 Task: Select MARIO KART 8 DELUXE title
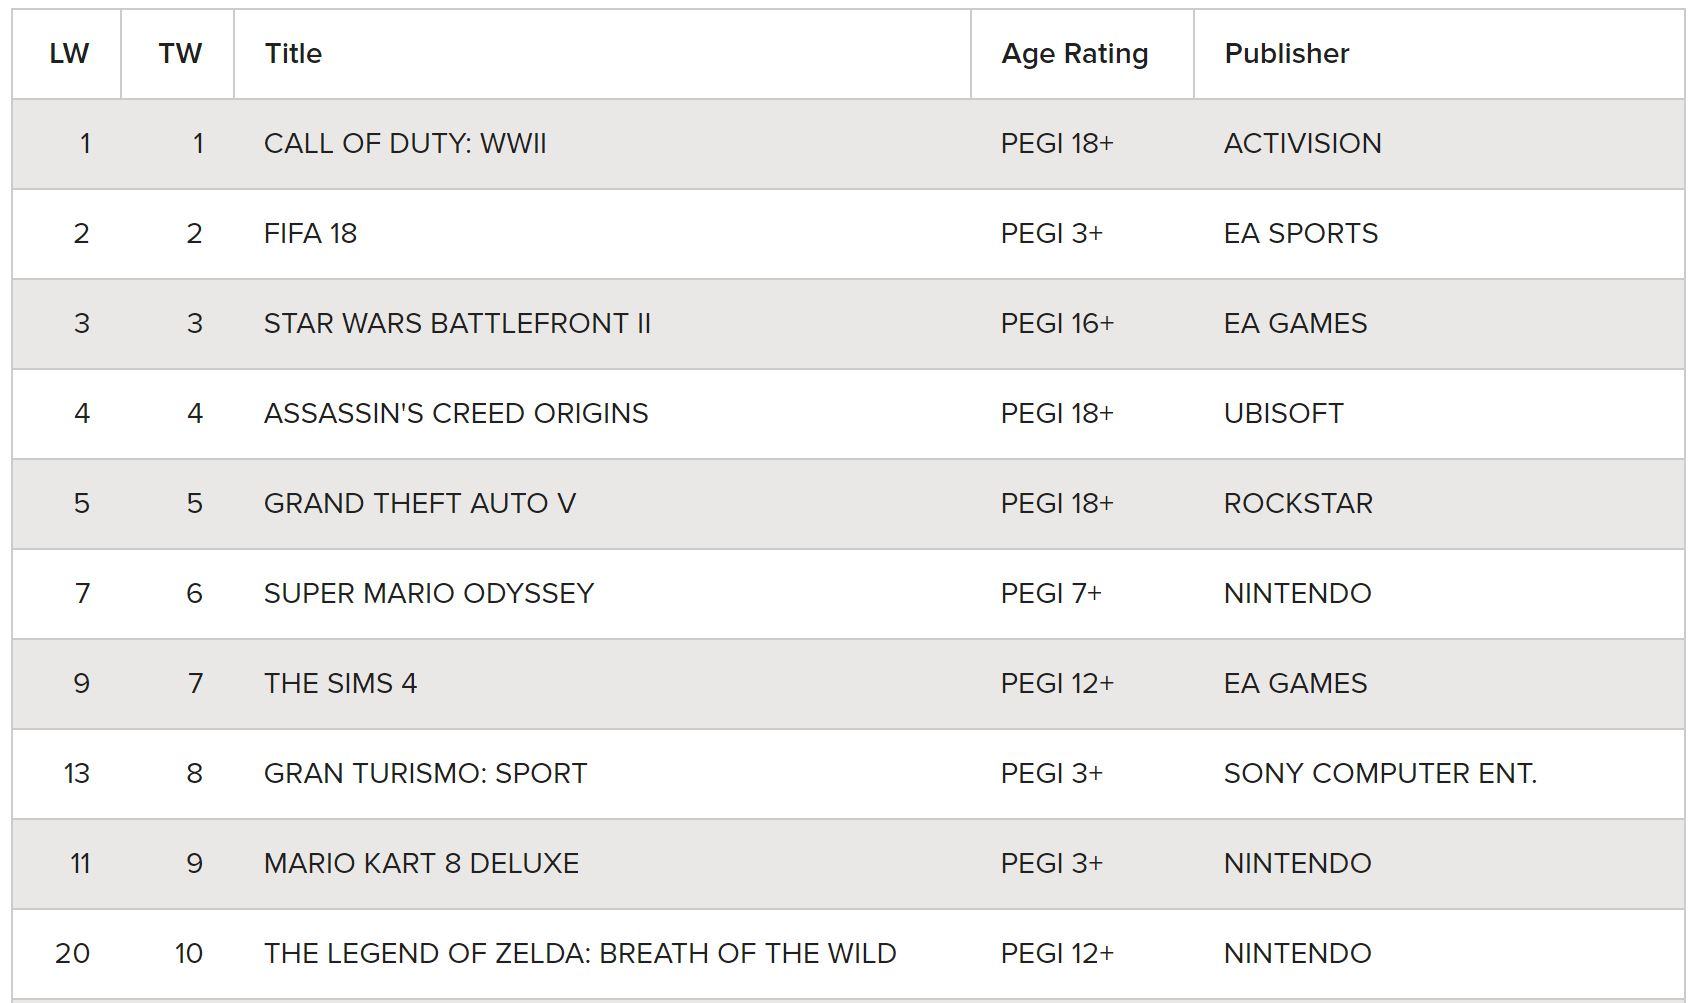tap(421, 864)
